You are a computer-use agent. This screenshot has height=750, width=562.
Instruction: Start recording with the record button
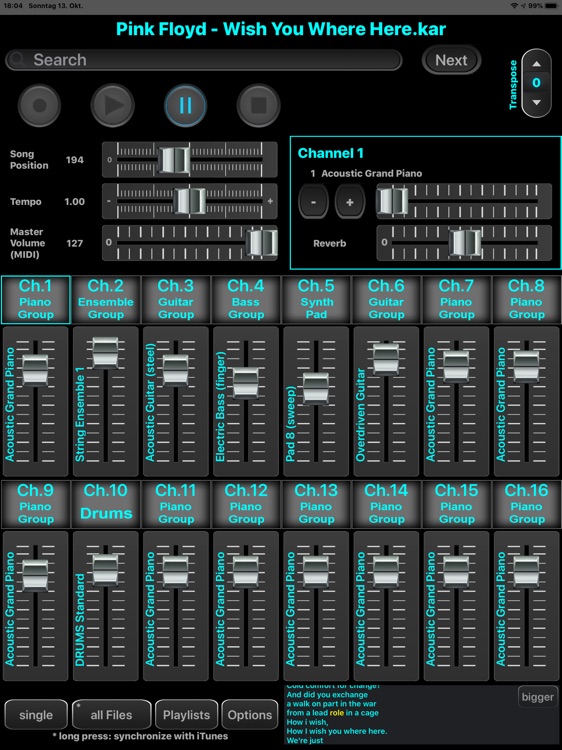coord(39,105)
